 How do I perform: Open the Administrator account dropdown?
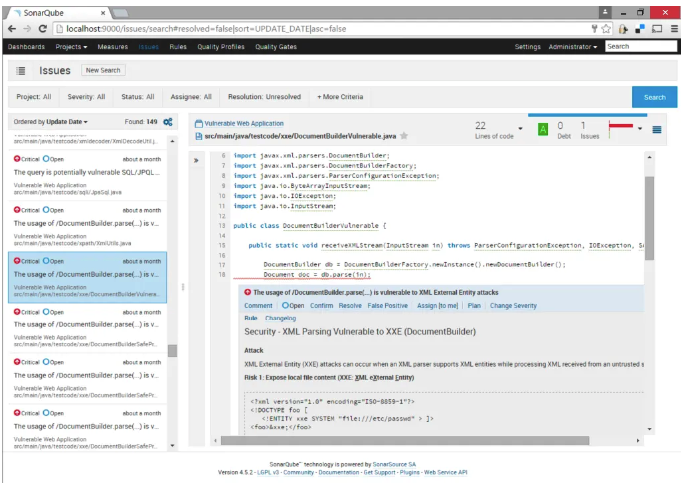point(572,46)
